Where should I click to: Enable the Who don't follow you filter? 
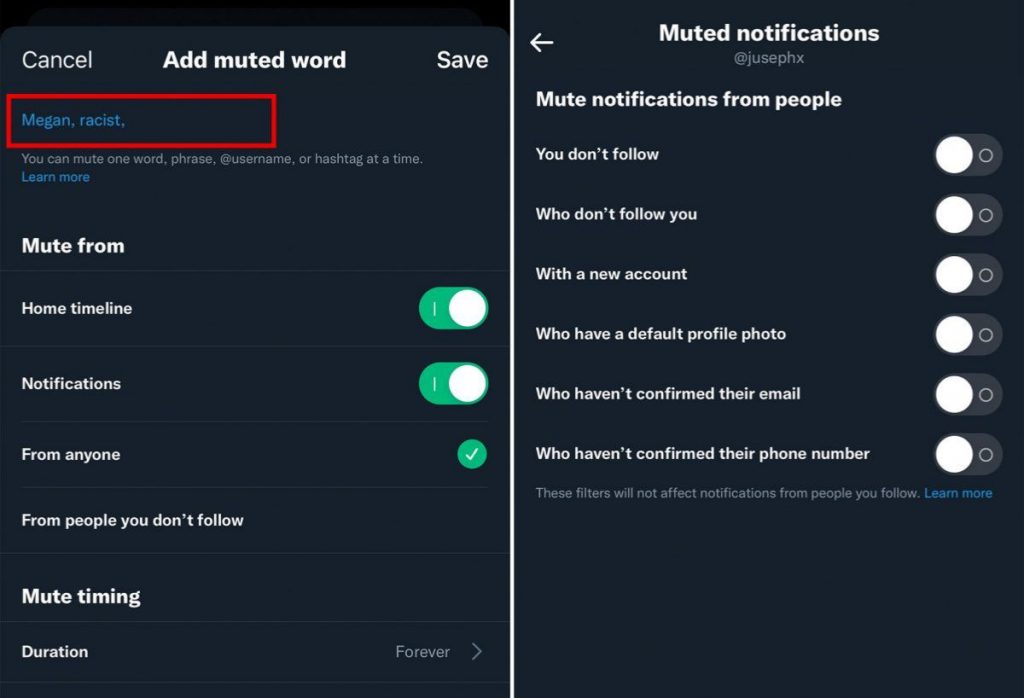(967, 214)
